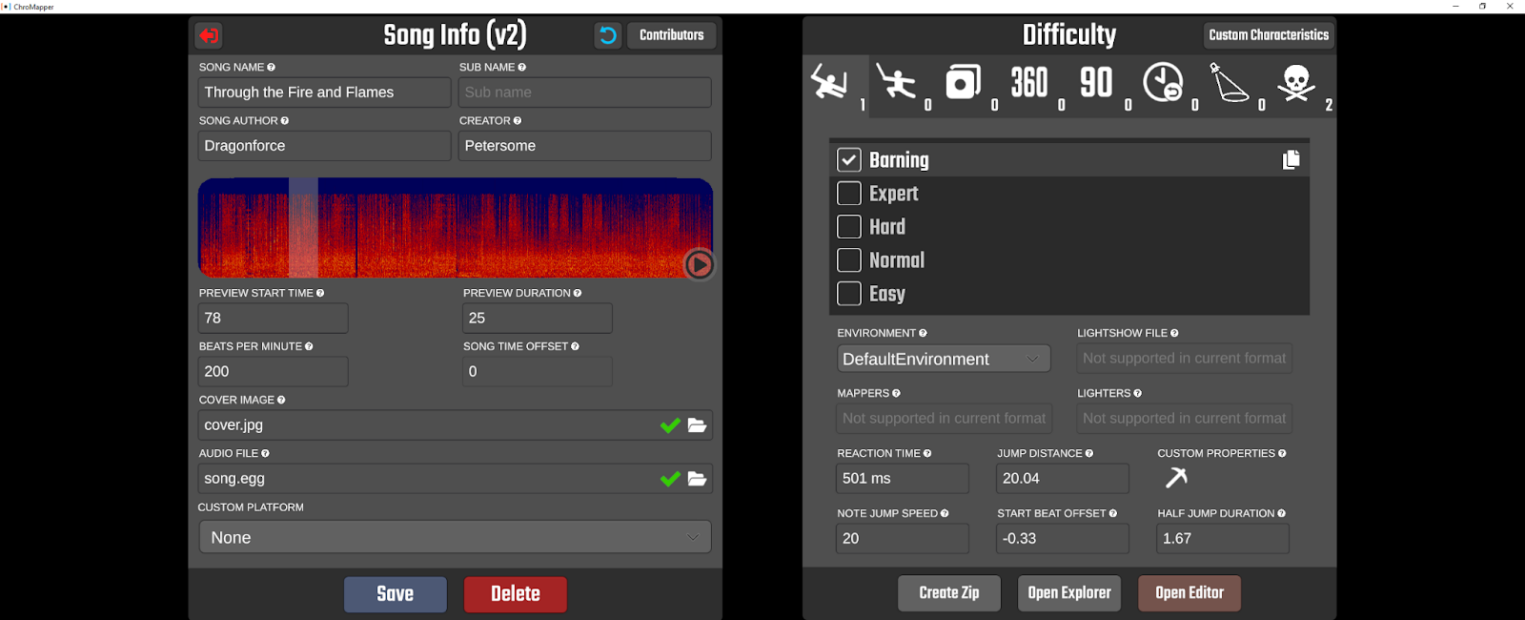Screen dimensions: 1525x620
Task: Open custom properties pickaxe icon
Action: tap(1176, 478)
